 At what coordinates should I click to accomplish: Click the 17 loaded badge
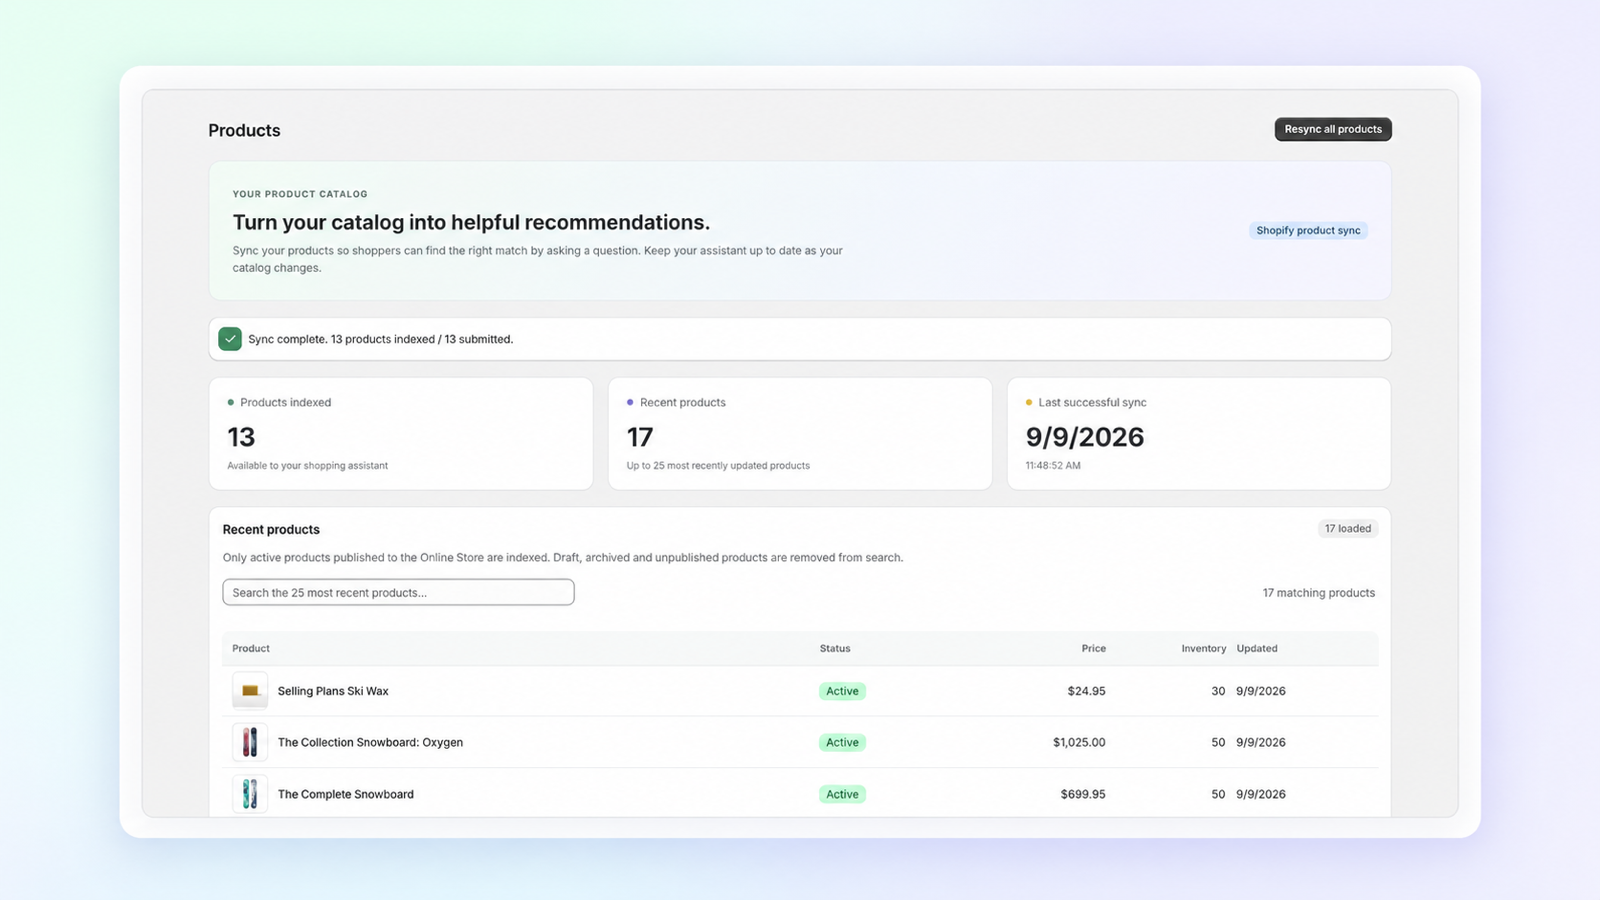(x=1348, y=528)
